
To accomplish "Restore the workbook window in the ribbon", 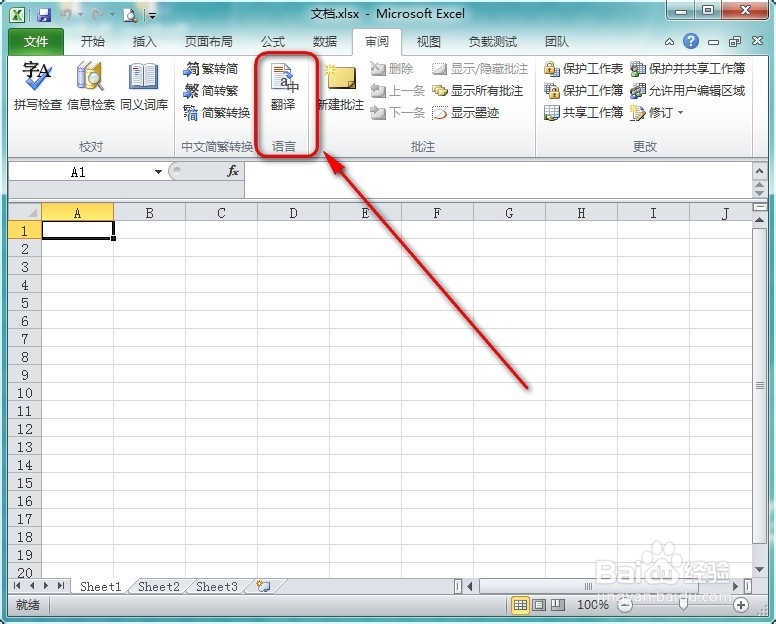I will (x=735, y=42).
